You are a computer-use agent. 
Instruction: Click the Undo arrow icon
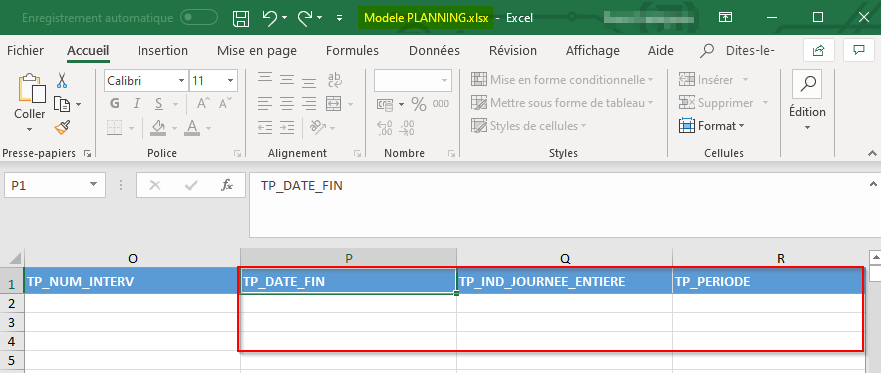pyautogui.click(x=270, y=18)
